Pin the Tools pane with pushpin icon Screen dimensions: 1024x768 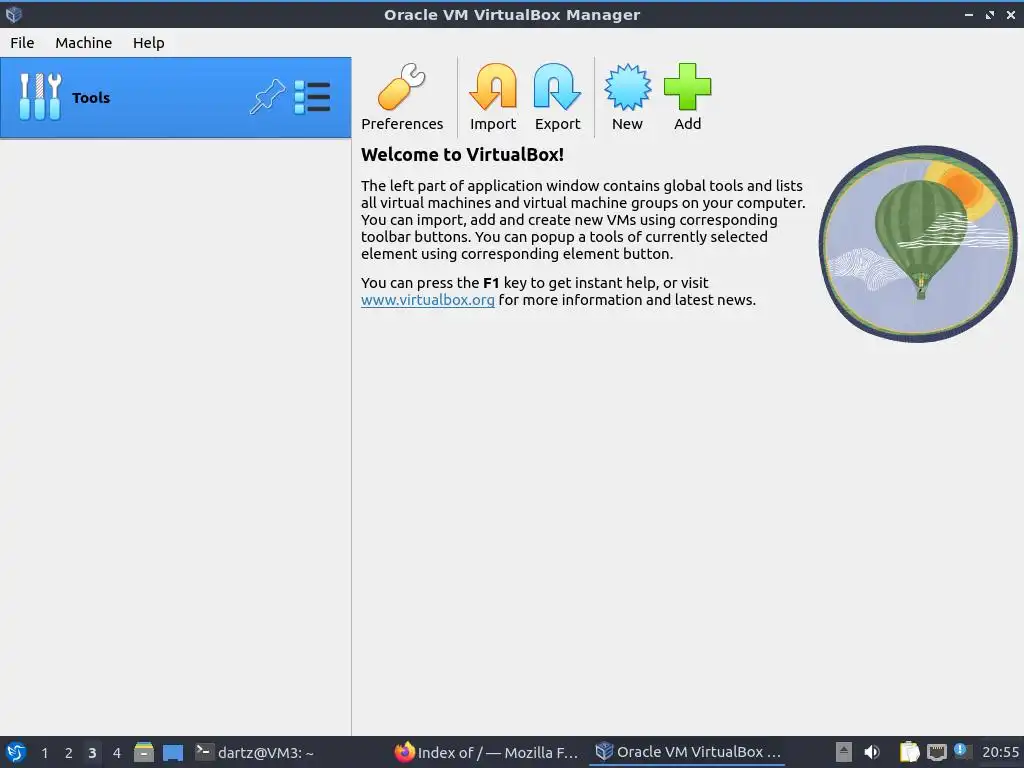(x=268, y=97)
